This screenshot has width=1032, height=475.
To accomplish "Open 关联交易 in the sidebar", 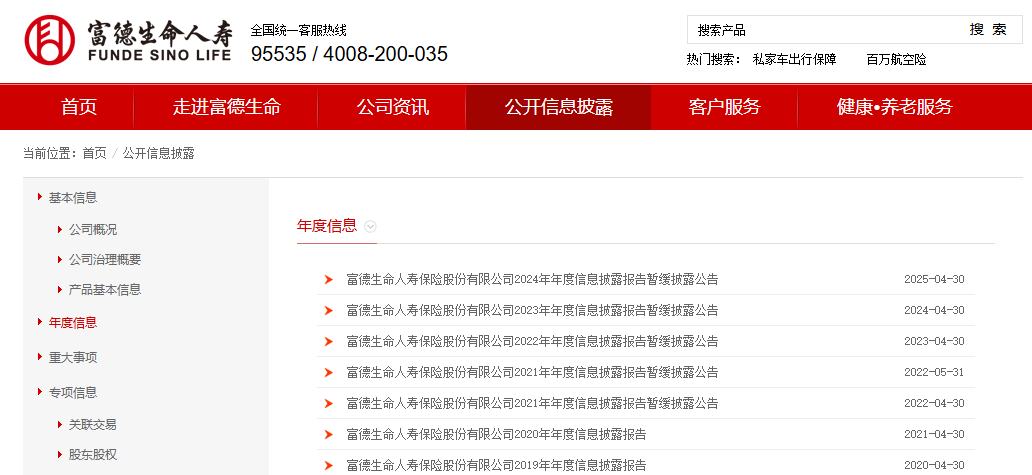I will (93, 425).
